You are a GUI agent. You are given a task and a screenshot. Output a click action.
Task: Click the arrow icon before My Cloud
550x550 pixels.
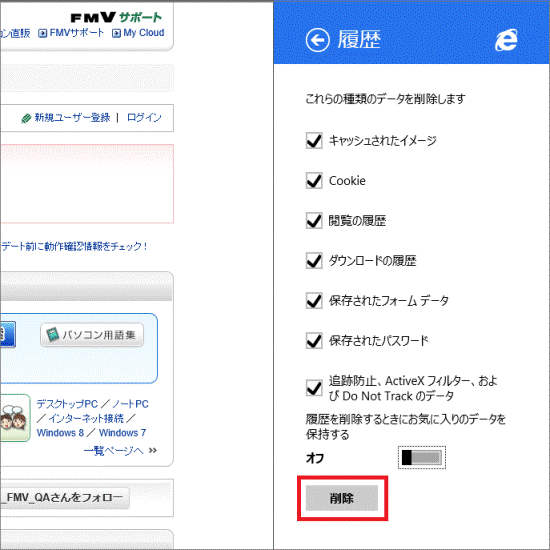(x=116, y=33)
